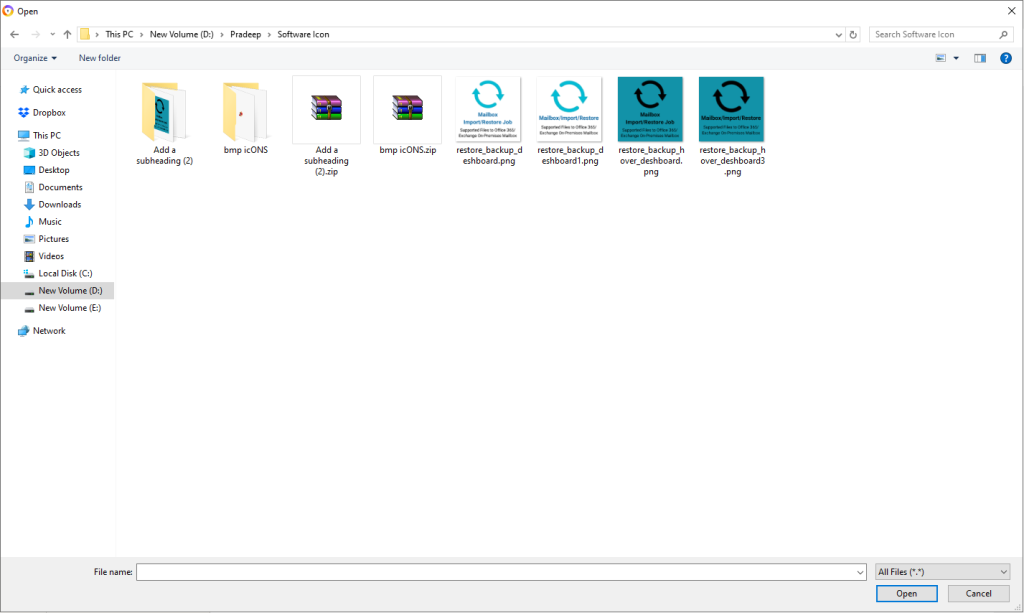Select Software Icon in breadcrumb
The width and height of the screenshot is (1024, 613).
(303, 35)
